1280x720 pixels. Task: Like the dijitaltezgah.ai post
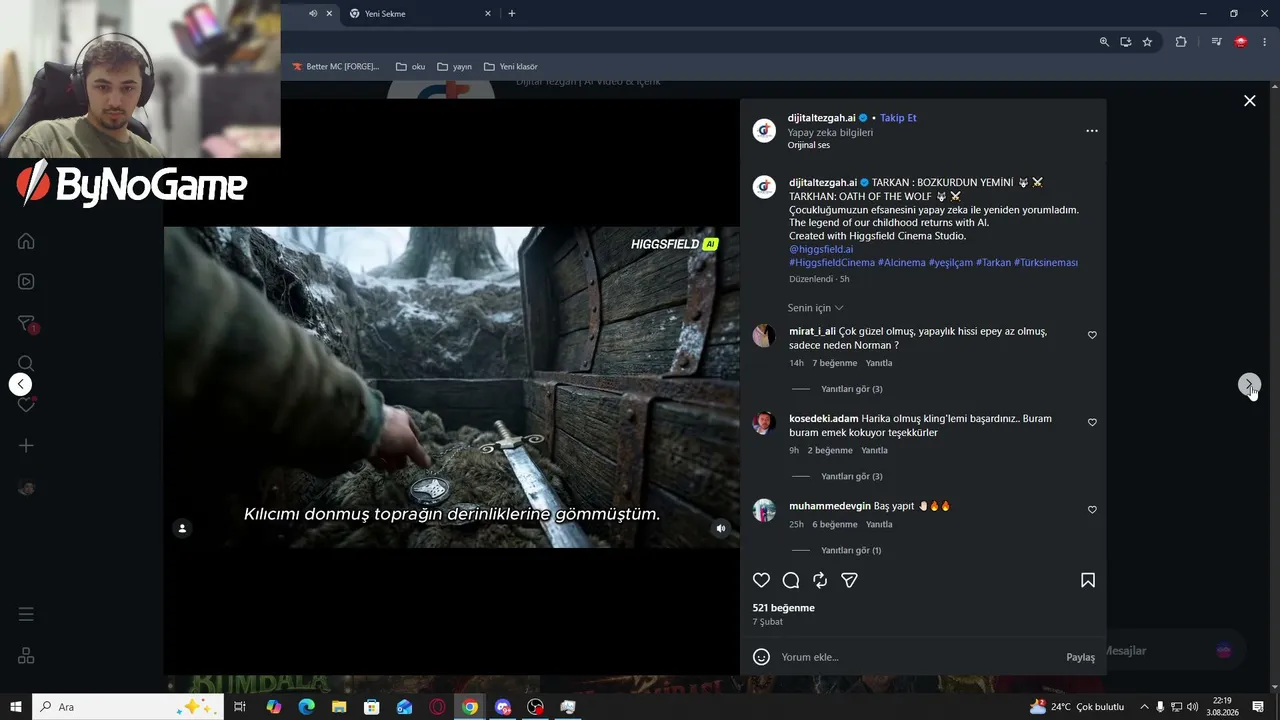761,580
